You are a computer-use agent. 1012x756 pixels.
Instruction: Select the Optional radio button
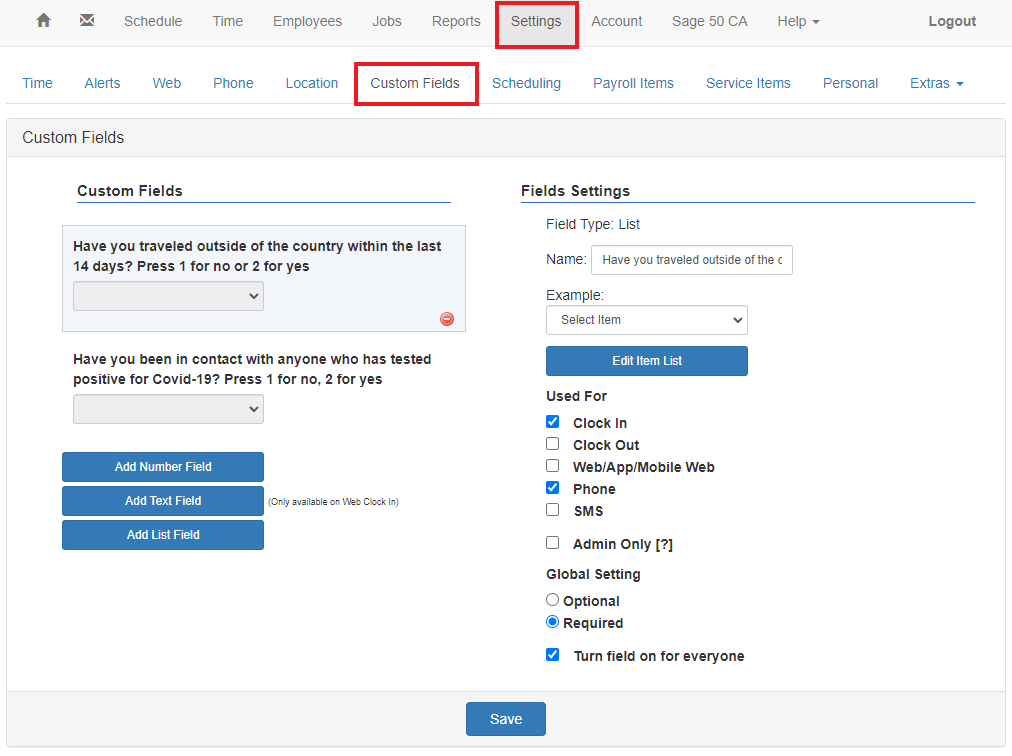(x=552, y=600)
